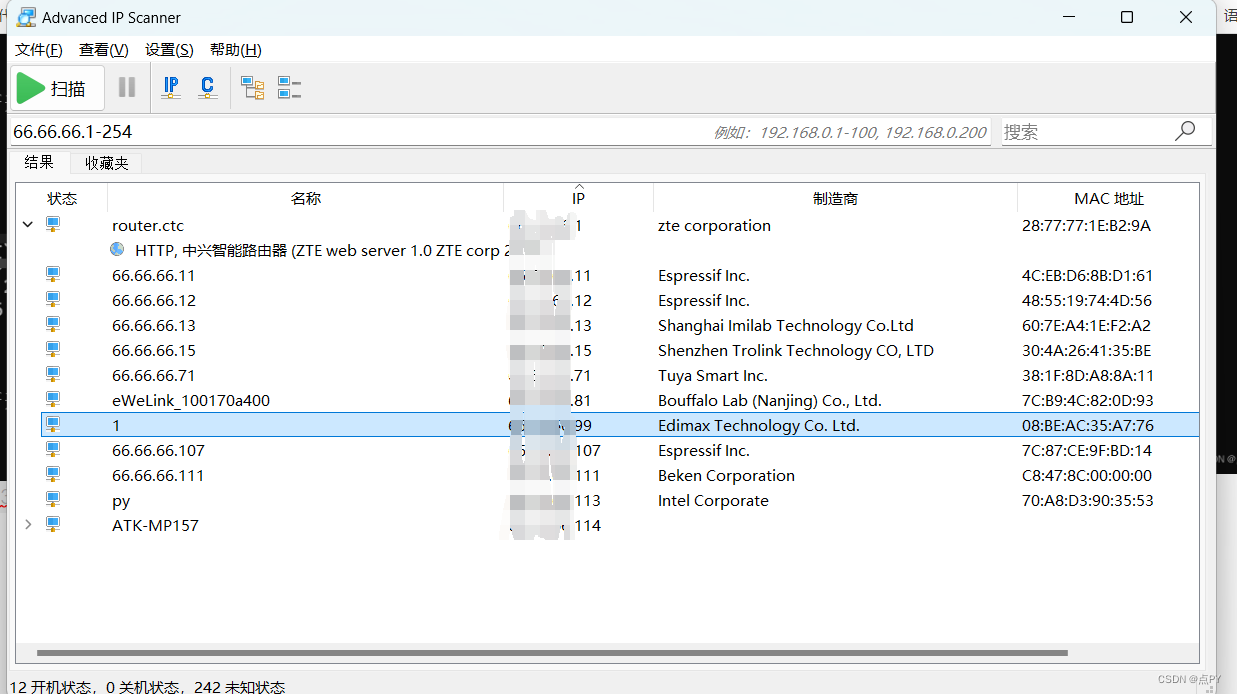1237x694 pixels.
Task: Click MAC address 7C:87:CE:9F:BD:14
Action: [1087, 450]
